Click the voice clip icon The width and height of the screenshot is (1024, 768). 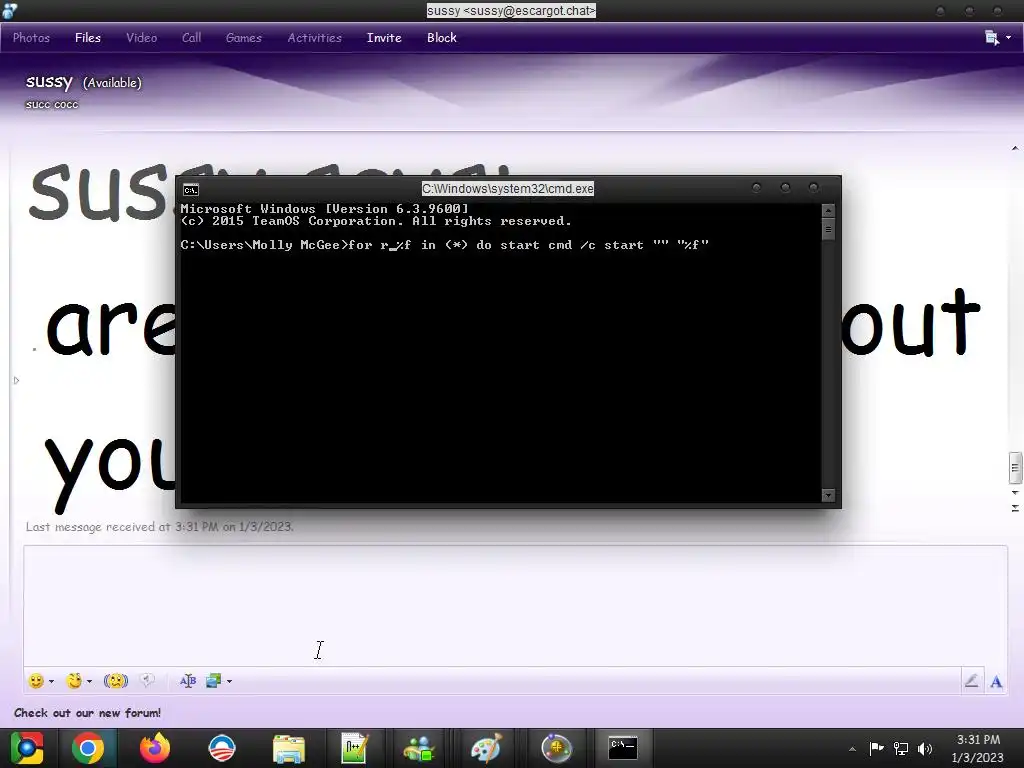(148, 680)
